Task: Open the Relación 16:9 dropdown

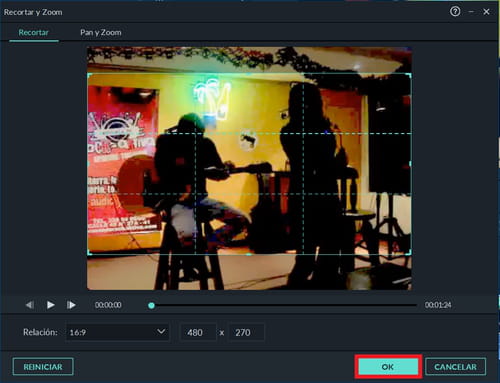Action: [x=118, y=332]
